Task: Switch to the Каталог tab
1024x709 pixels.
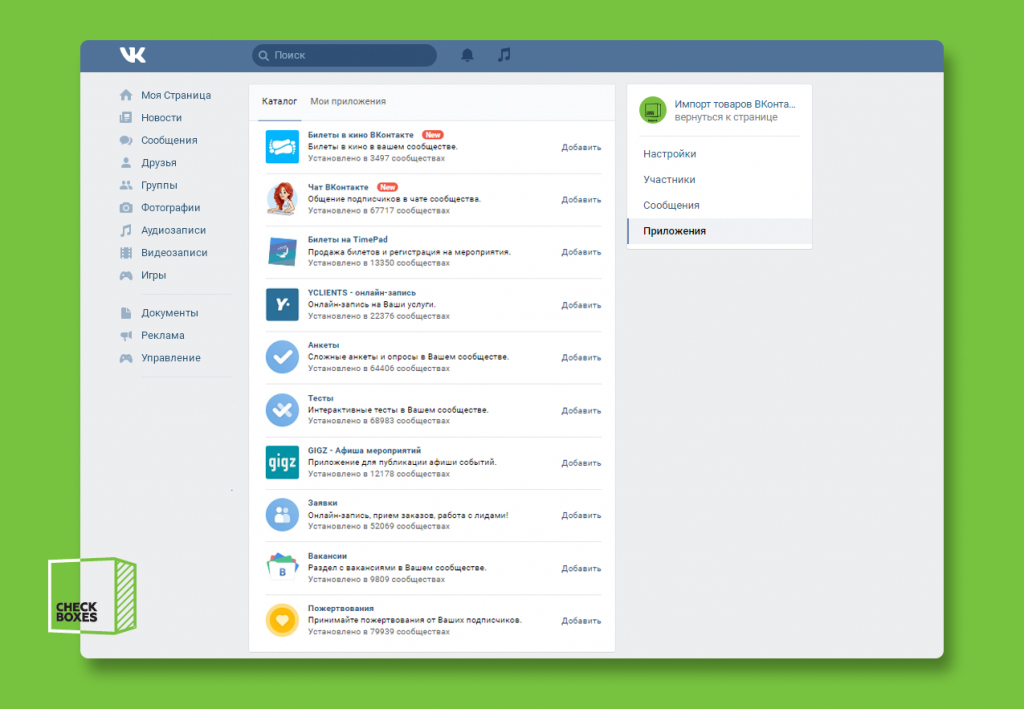Action: (x=280, y=101)
